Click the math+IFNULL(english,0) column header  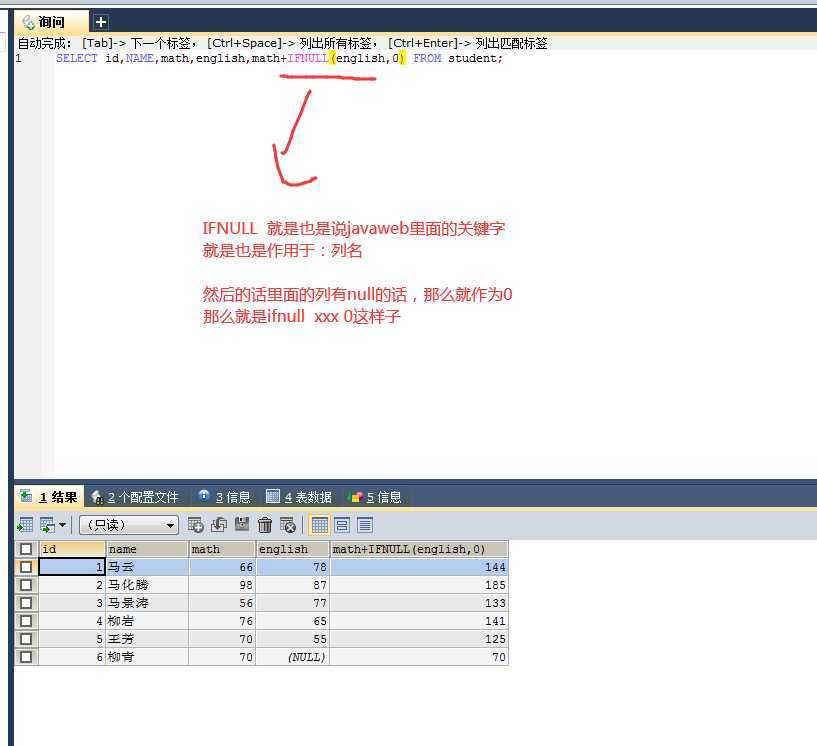click(x=419, y=549)
